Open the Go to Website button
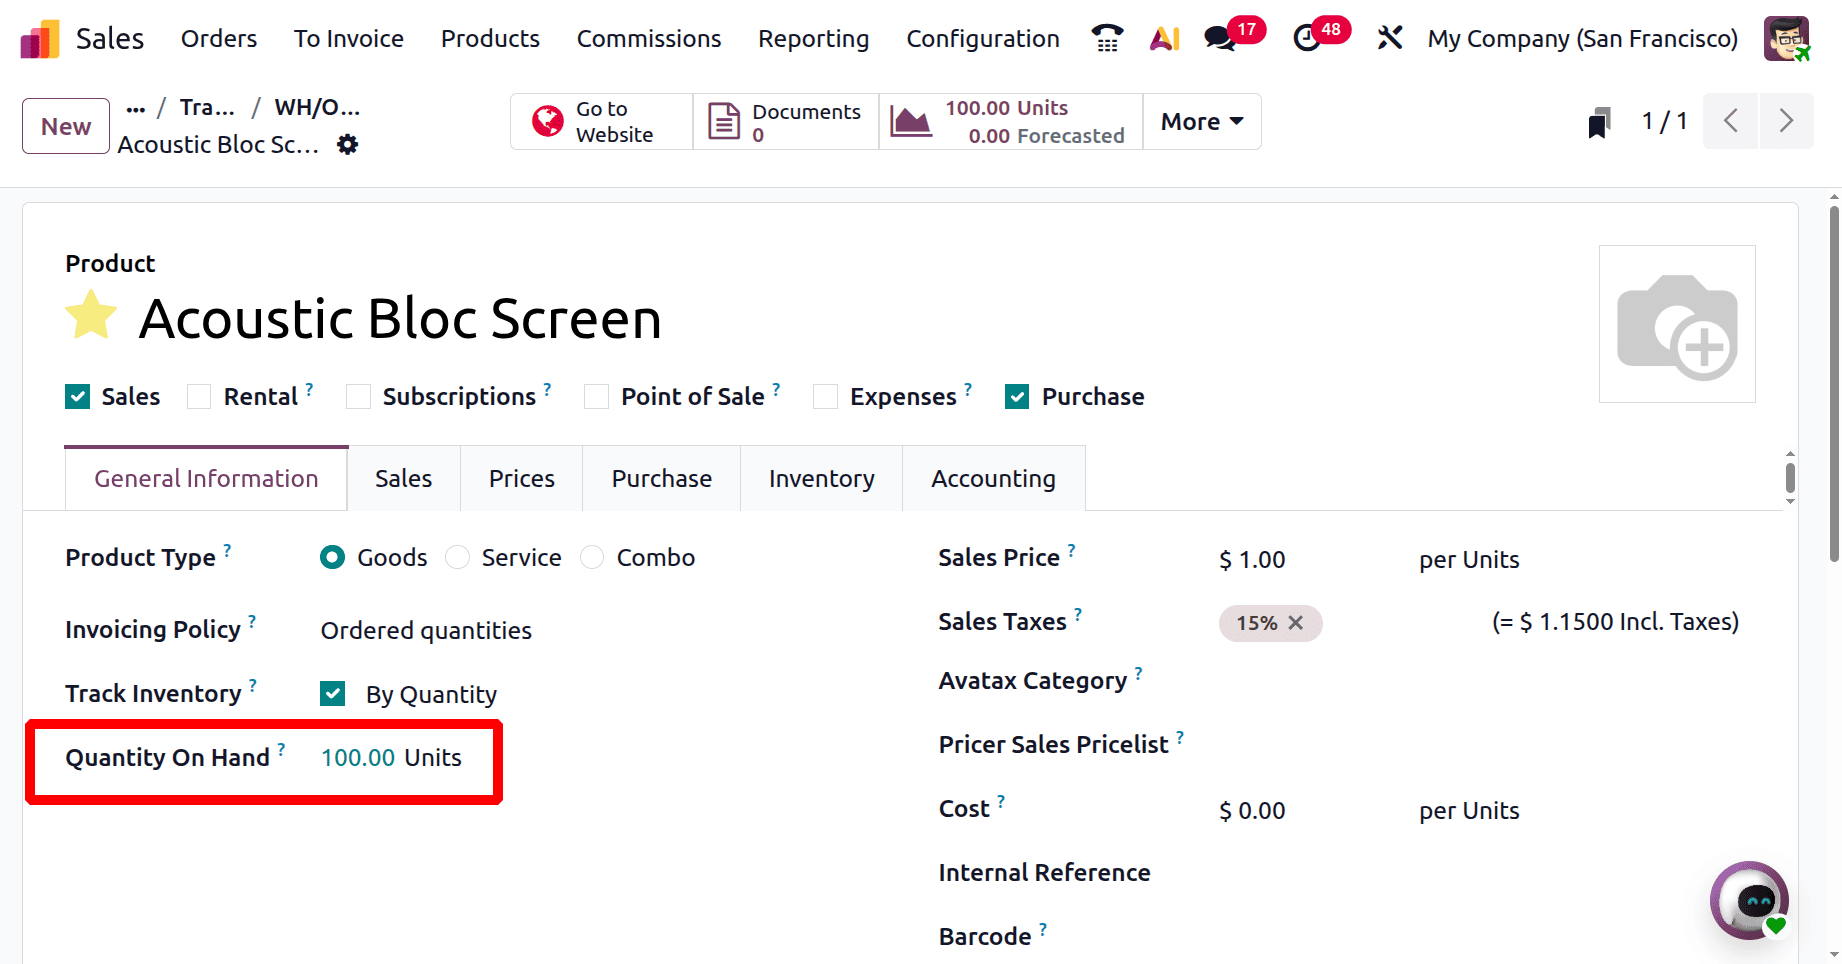This screenshot has width=1842, height=964. click(601, 122)
